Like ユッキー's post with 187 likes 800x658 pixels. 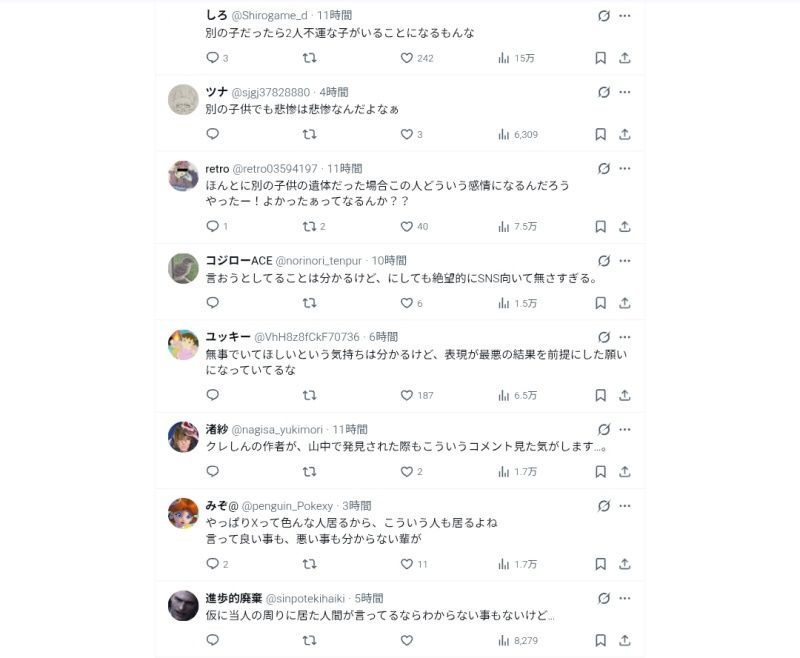(407, 395)
